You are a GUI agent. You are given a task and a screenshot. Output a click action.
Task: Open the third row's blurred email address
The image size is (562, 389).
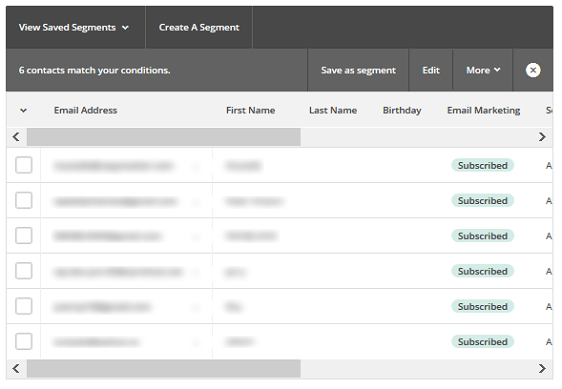point(108,236)
